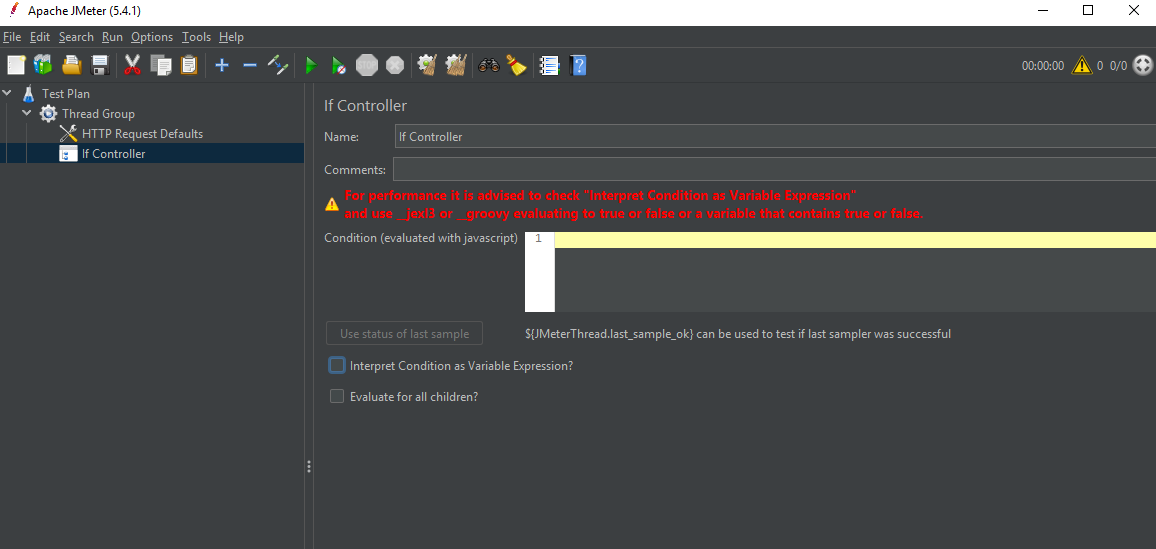Click the Use status of last sample button
1156x549 pixels.
[404, 334]
